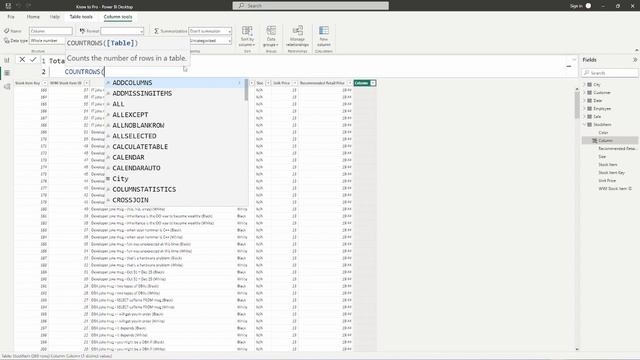Switch to Report view in left sidebar
The height and width of the screenshot is (360, 640).
7,60
